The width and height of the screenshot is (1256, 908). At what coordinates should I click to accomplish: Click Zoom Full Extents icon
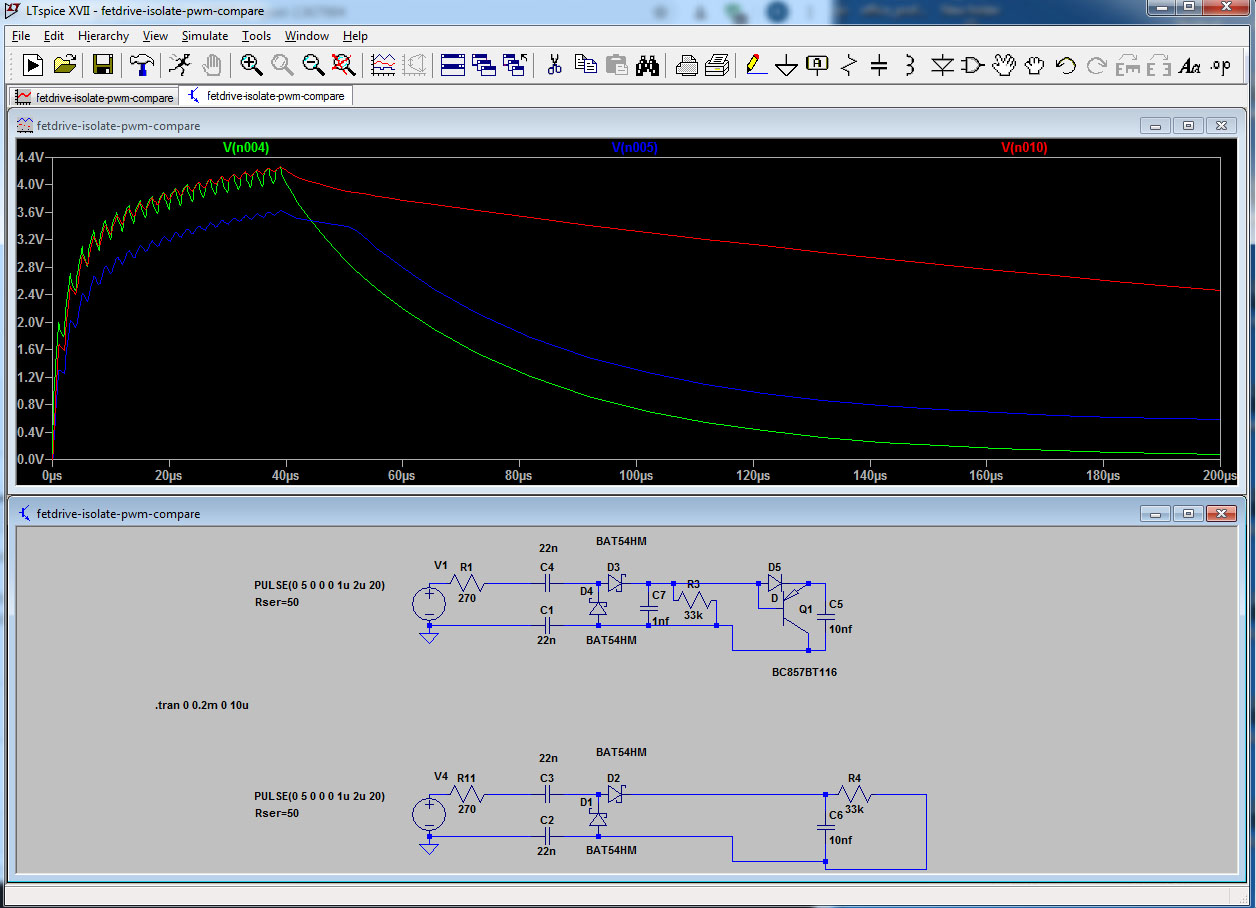point(343,65)
